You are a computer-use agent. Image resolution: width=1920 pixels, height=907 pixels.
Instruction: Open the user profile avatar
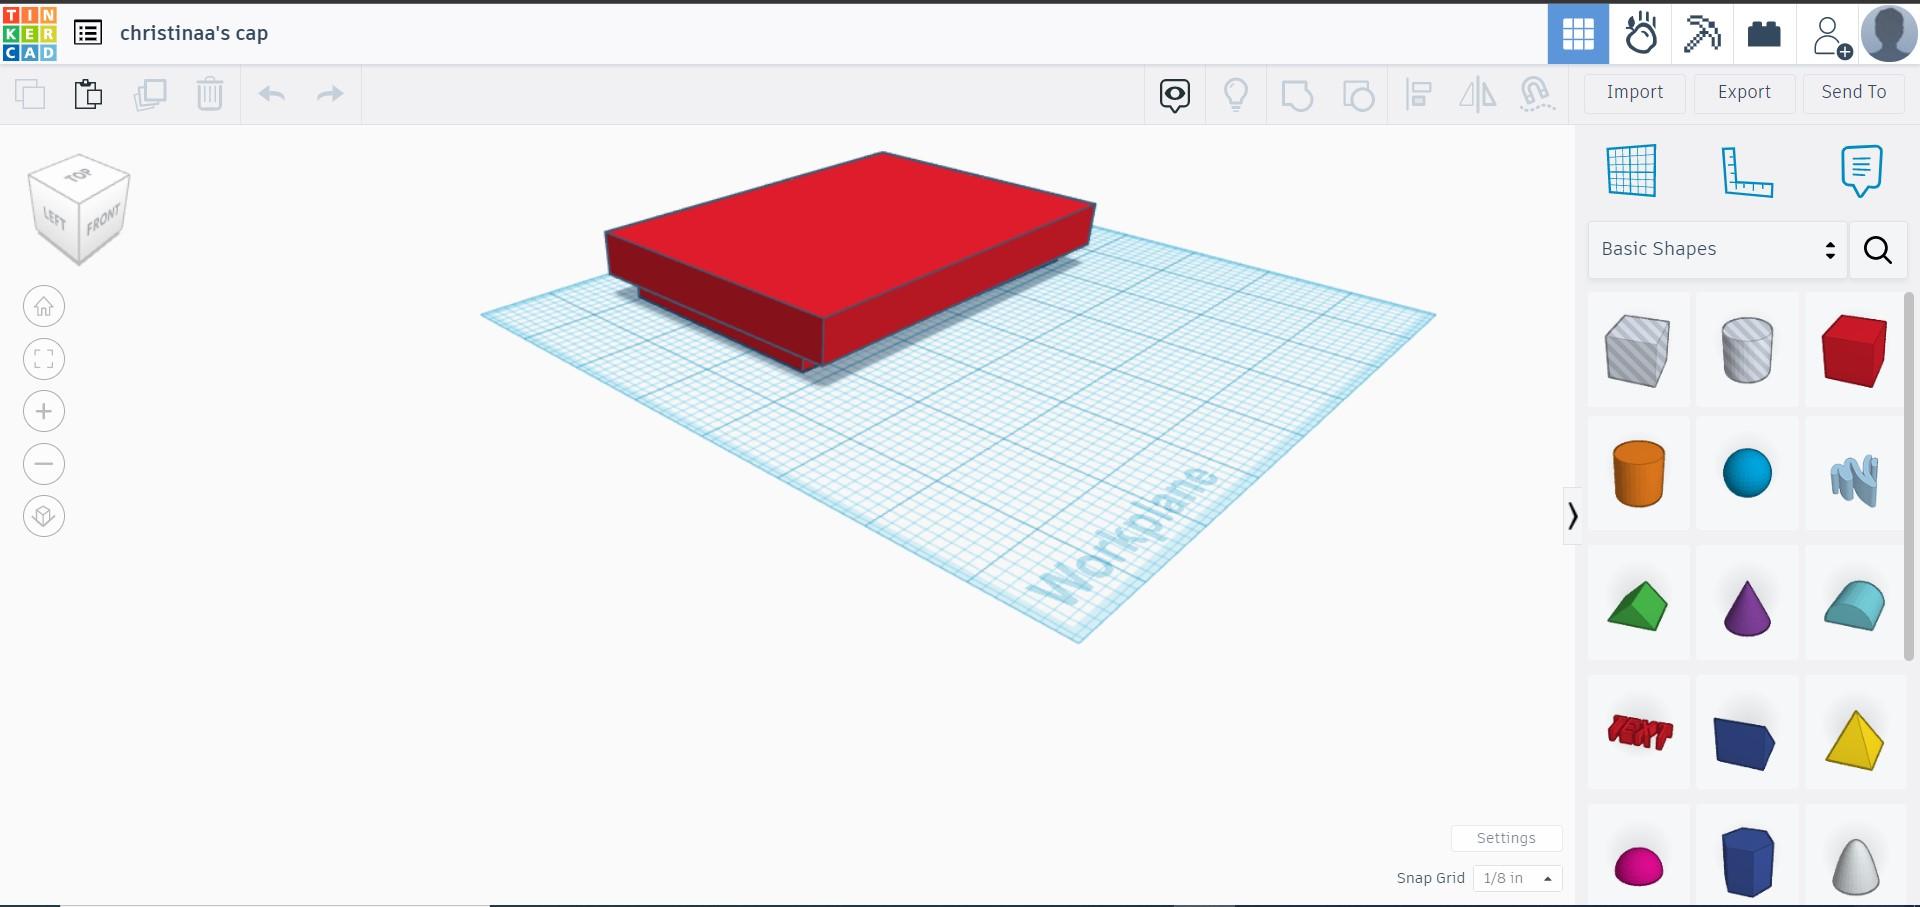tap(1888, 33)
